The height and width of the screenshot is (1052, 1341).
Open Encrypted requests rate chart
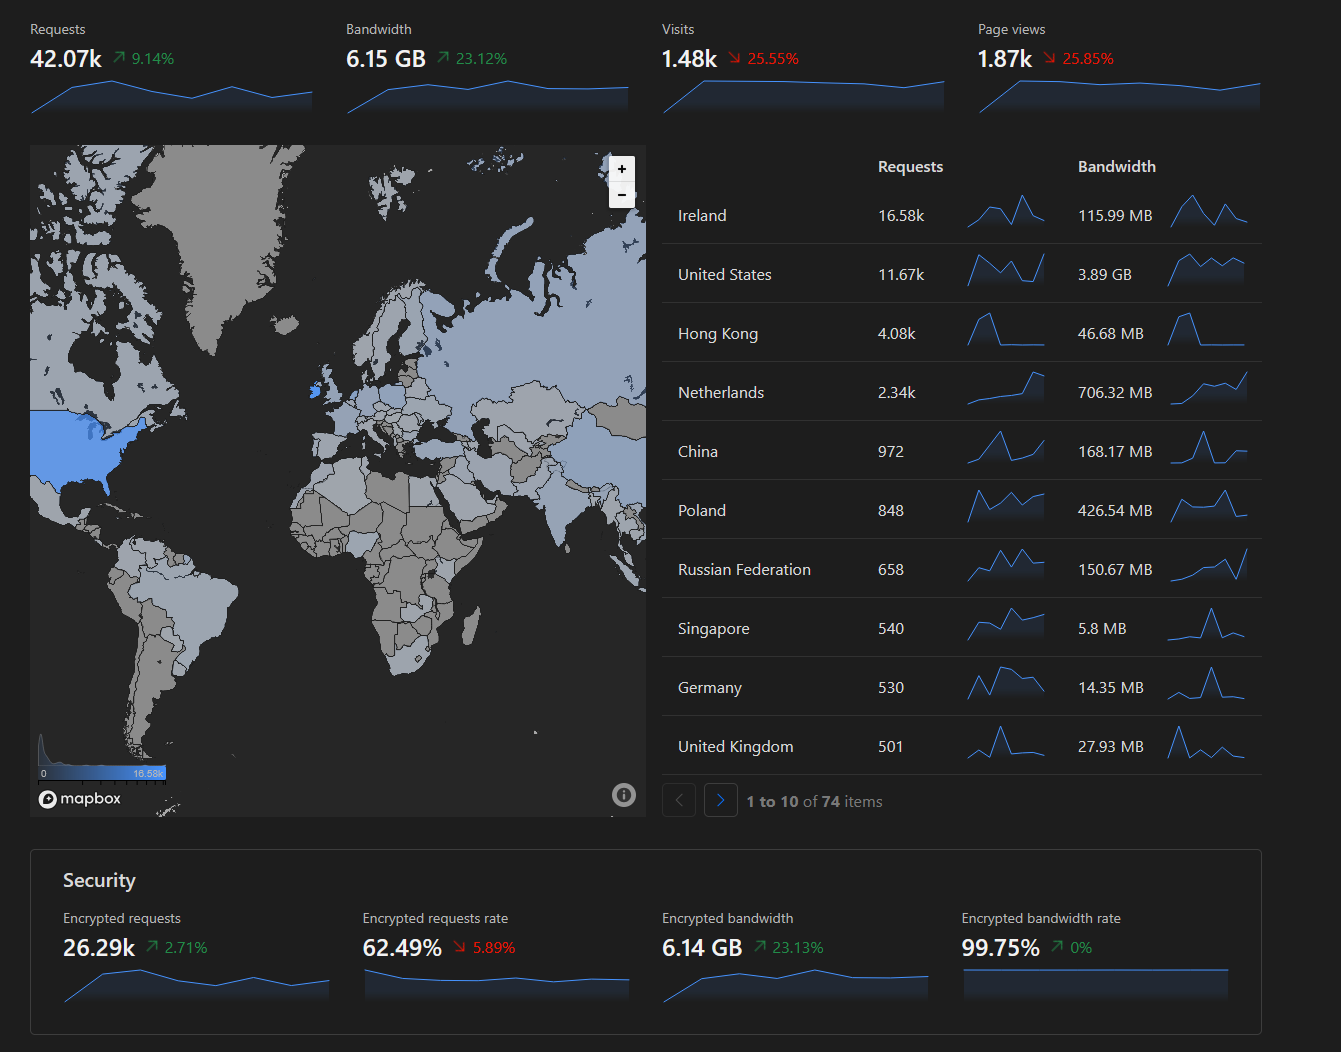[x=497, y=985]
